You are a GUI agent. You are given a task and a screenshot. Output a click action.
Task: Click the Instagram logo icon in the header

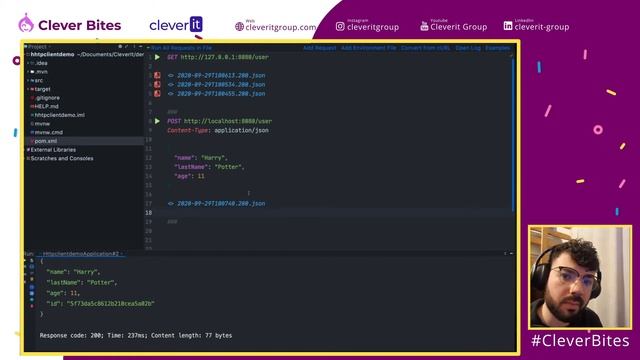(340, 27)
